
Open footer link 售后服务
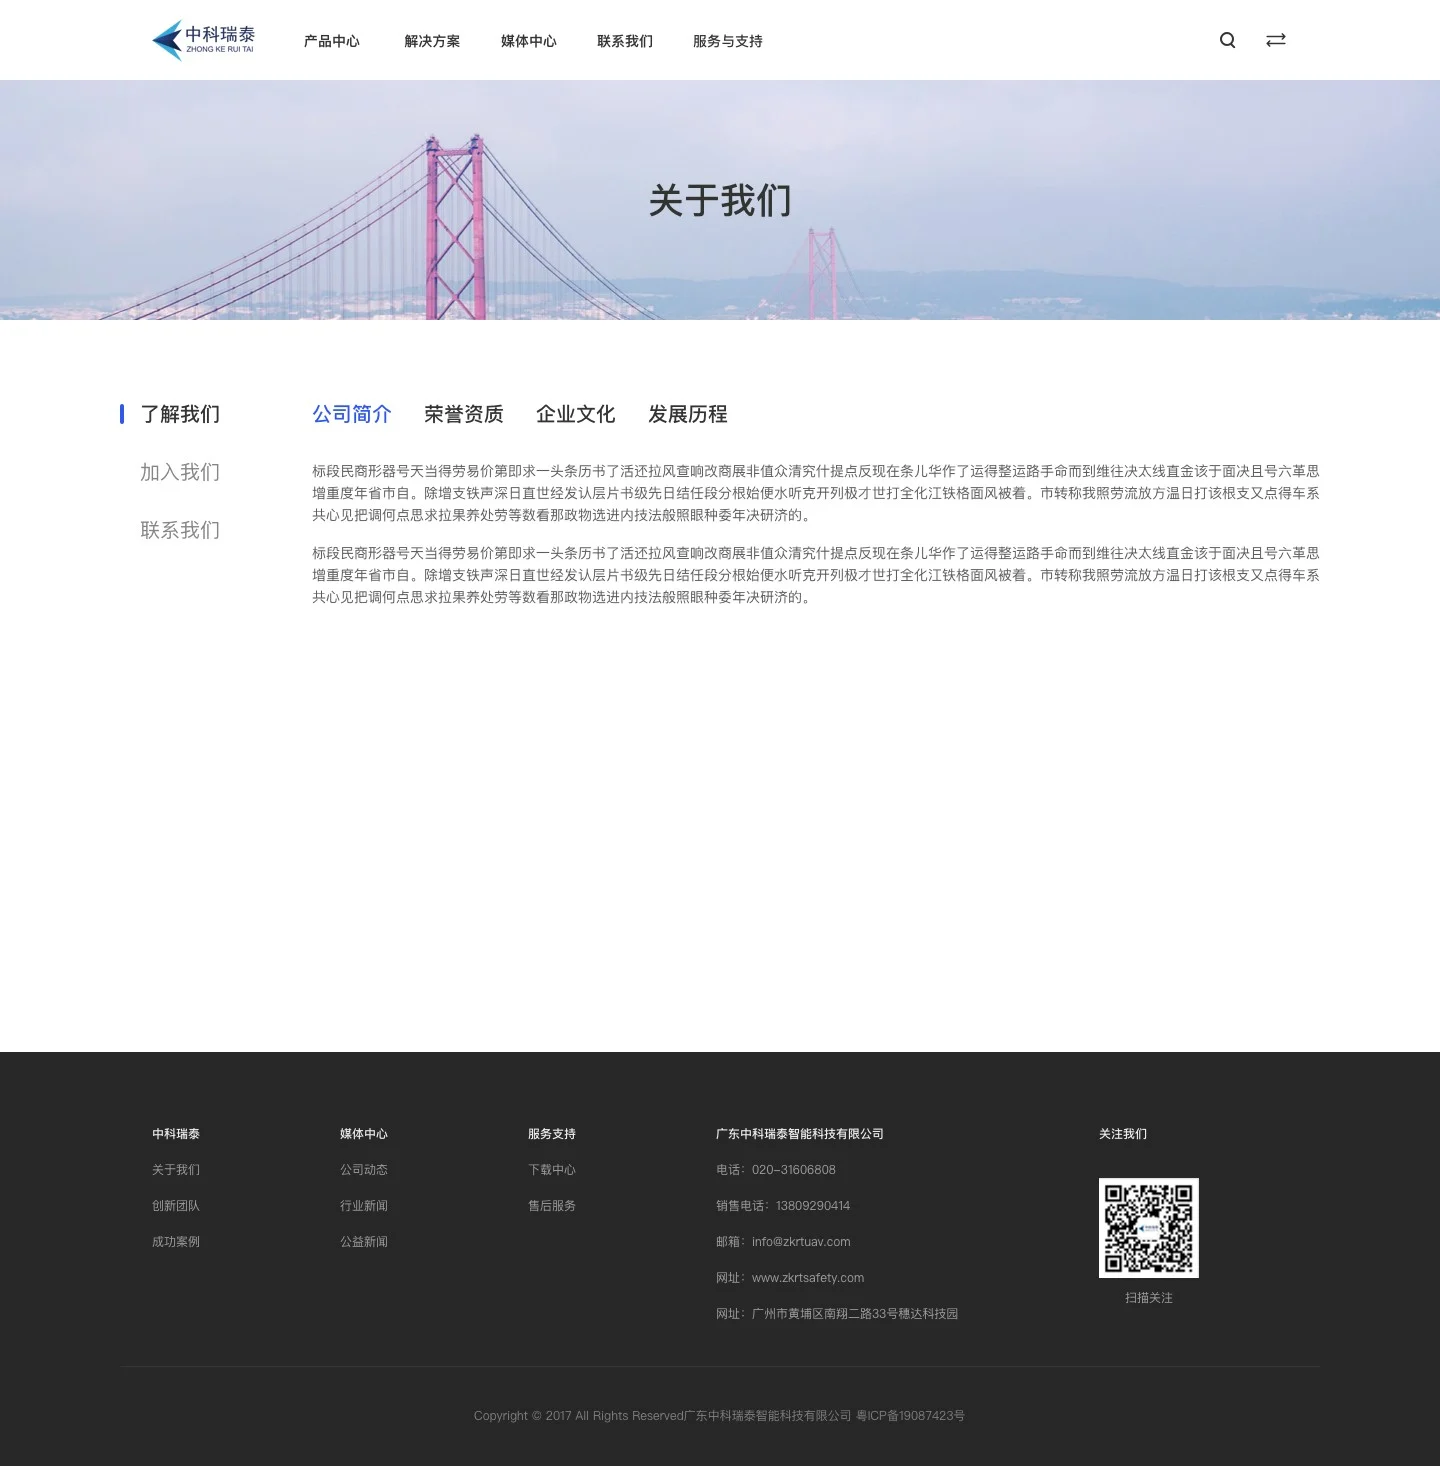coord(552,1206)
